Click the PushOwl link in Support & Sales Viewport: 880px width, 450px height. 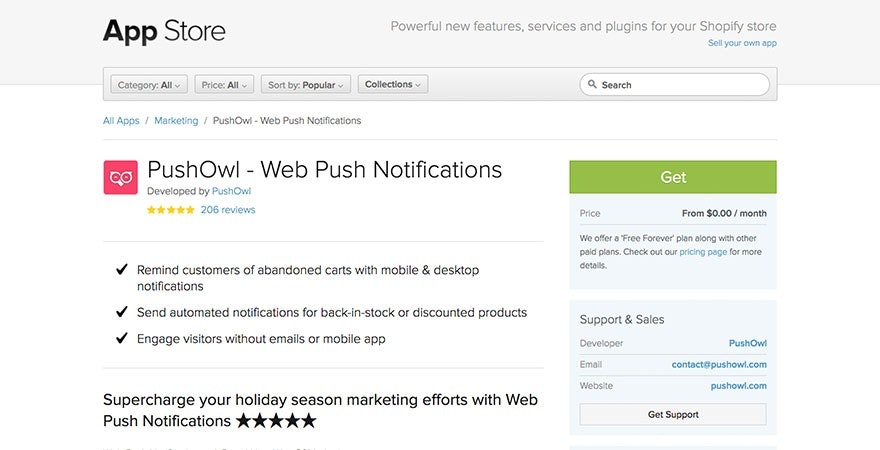coord(748,343)
